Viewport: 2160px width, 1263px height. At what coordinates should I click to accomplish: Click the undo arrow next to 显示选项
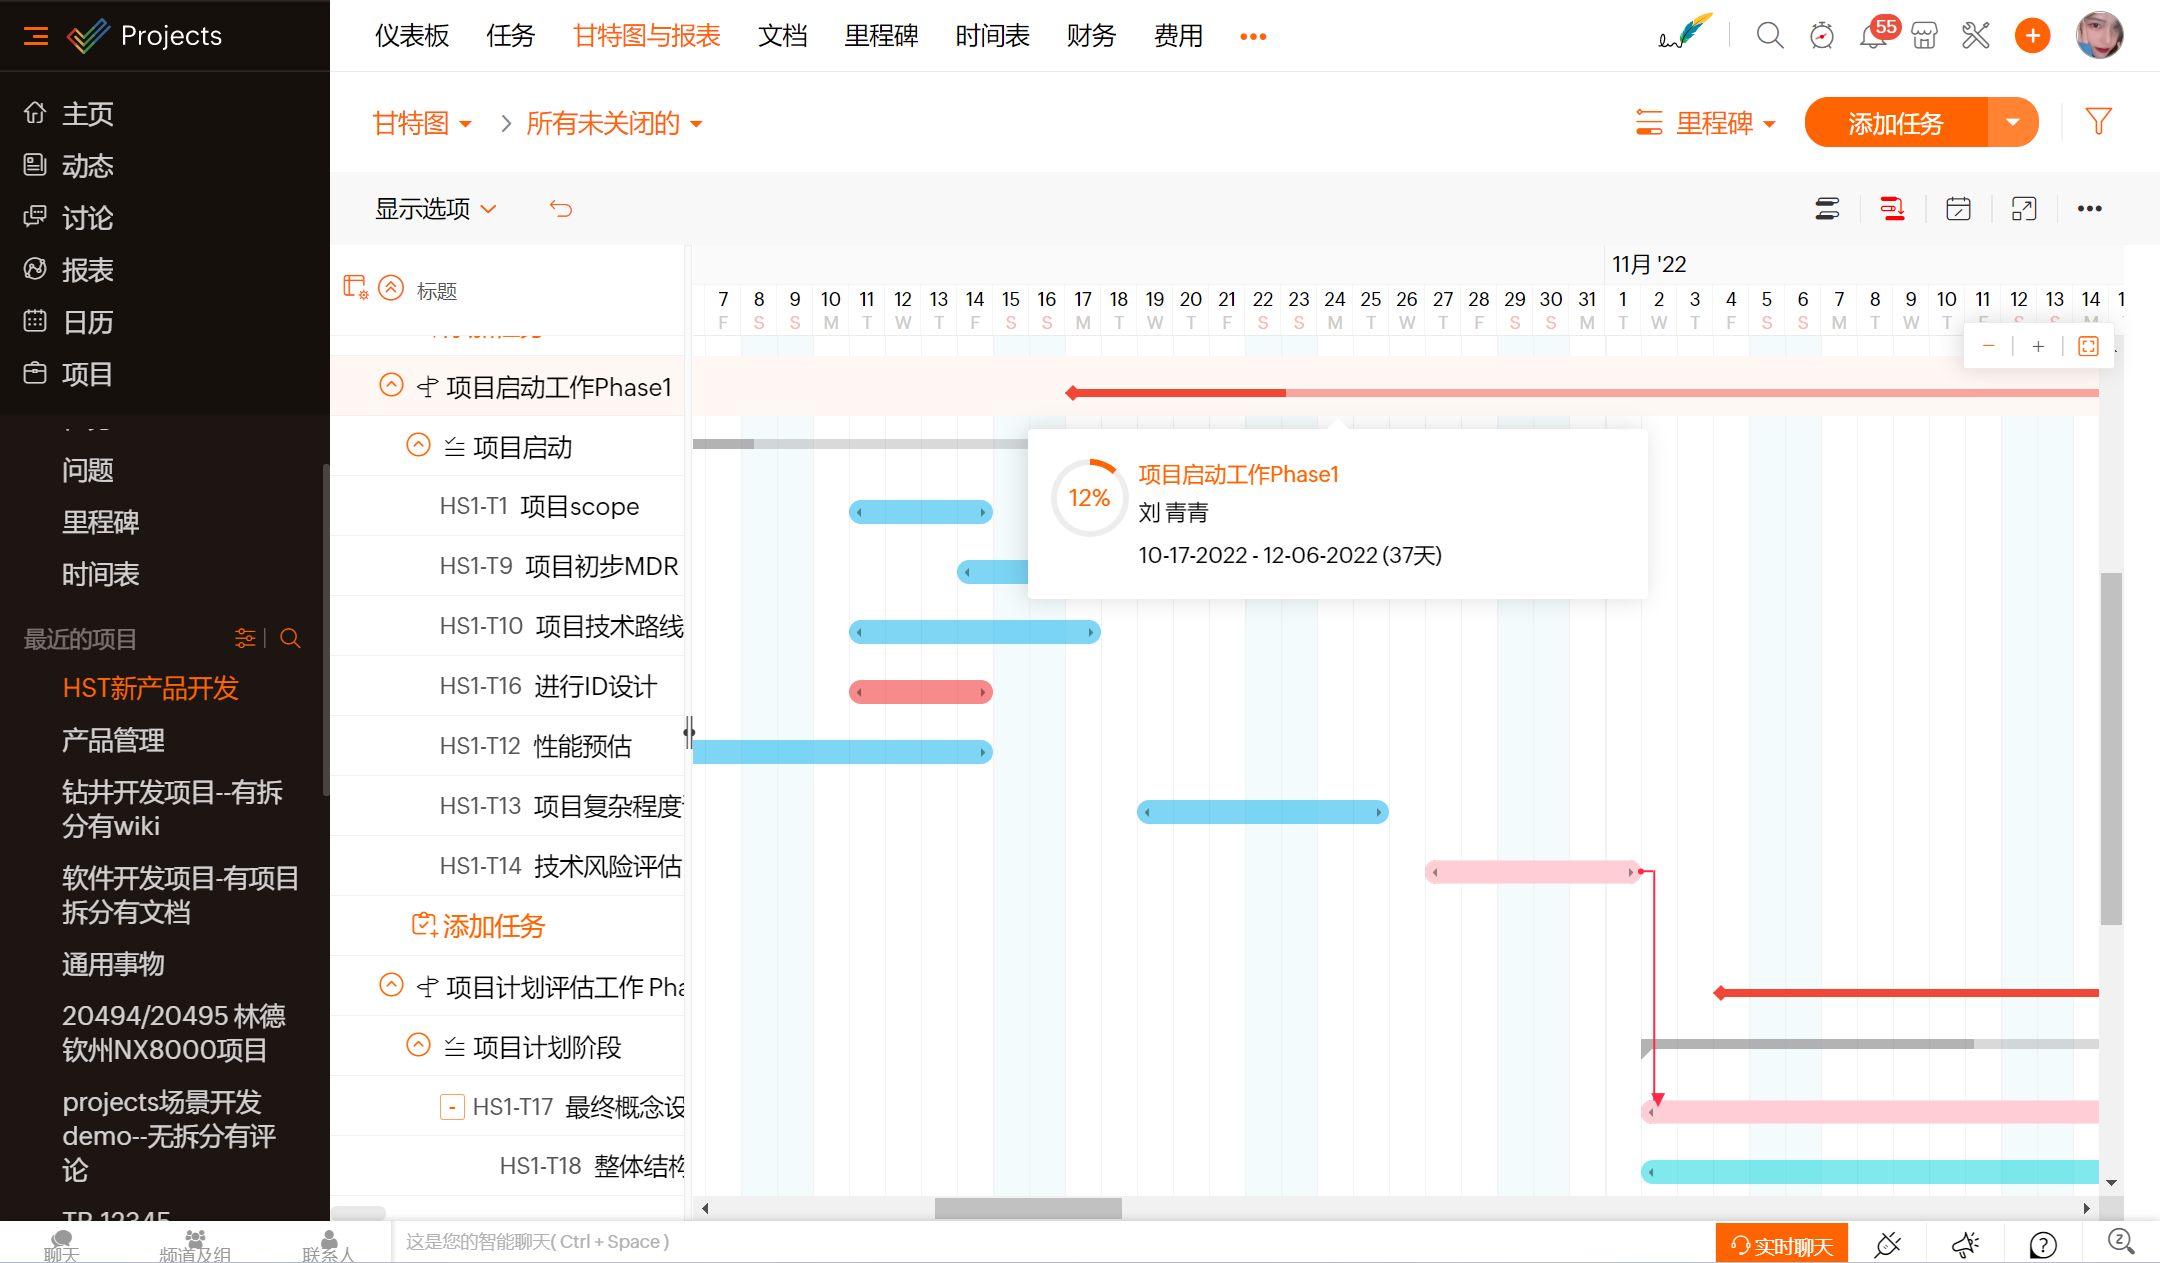pyautogui.click(x=561, y=209)
